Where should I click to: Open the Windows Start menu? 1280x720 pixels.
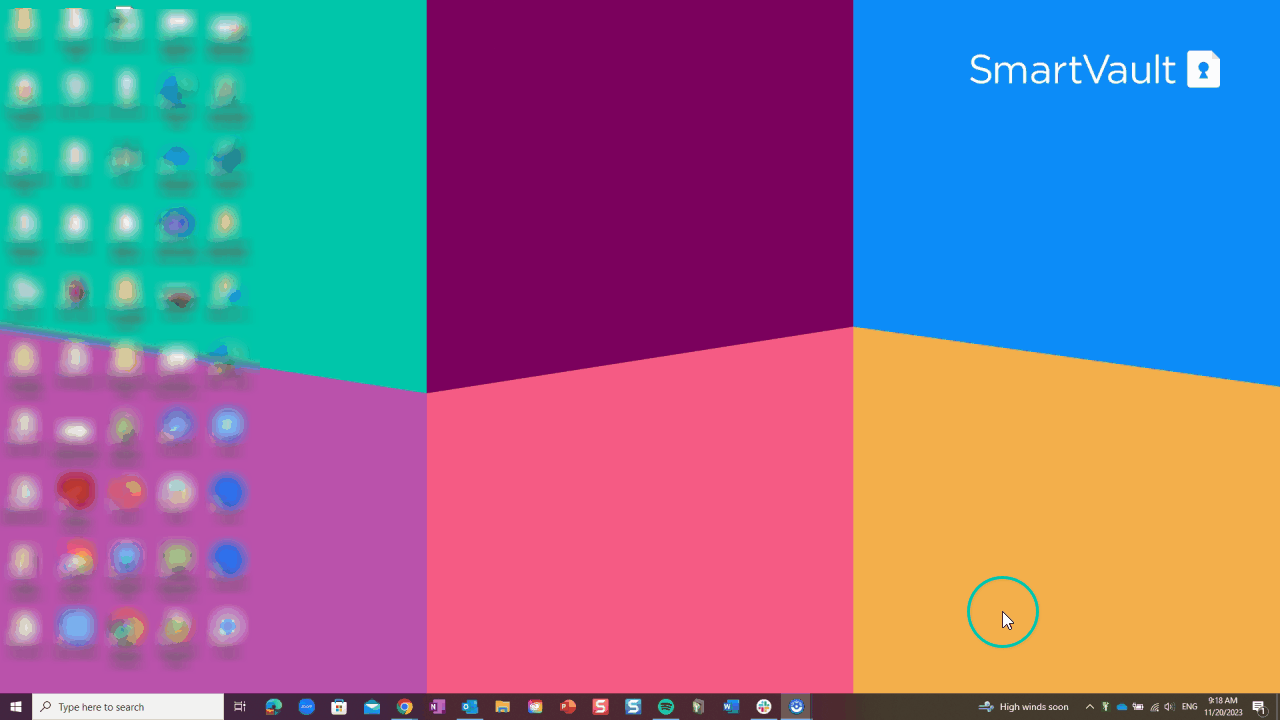16,707
